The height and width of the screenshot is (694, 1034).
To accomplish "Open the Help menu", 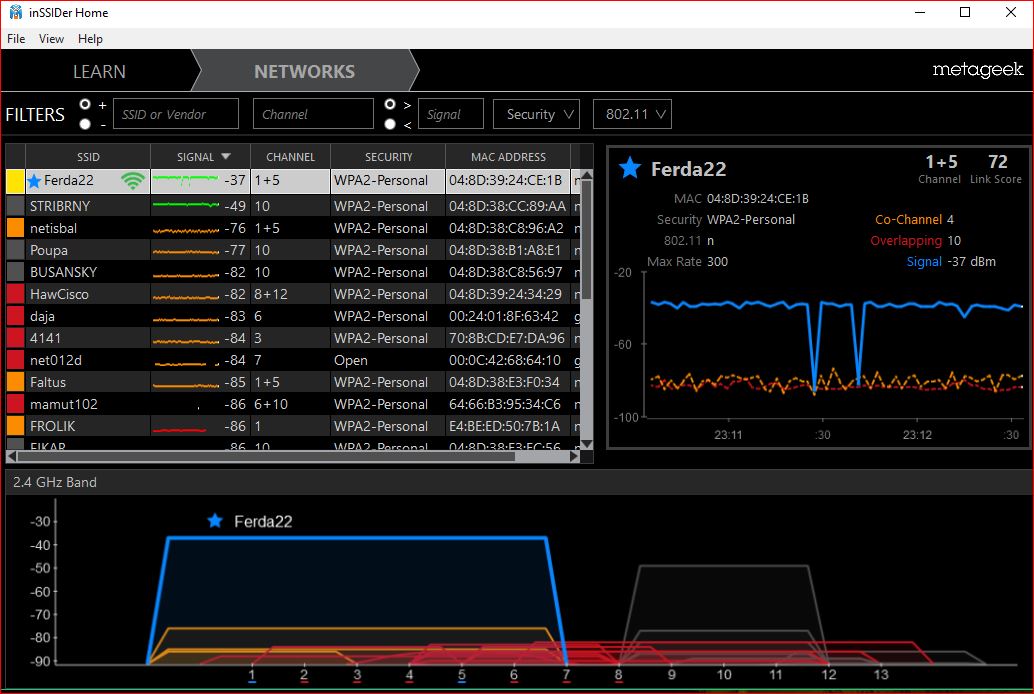I will (x=90, y=39).
